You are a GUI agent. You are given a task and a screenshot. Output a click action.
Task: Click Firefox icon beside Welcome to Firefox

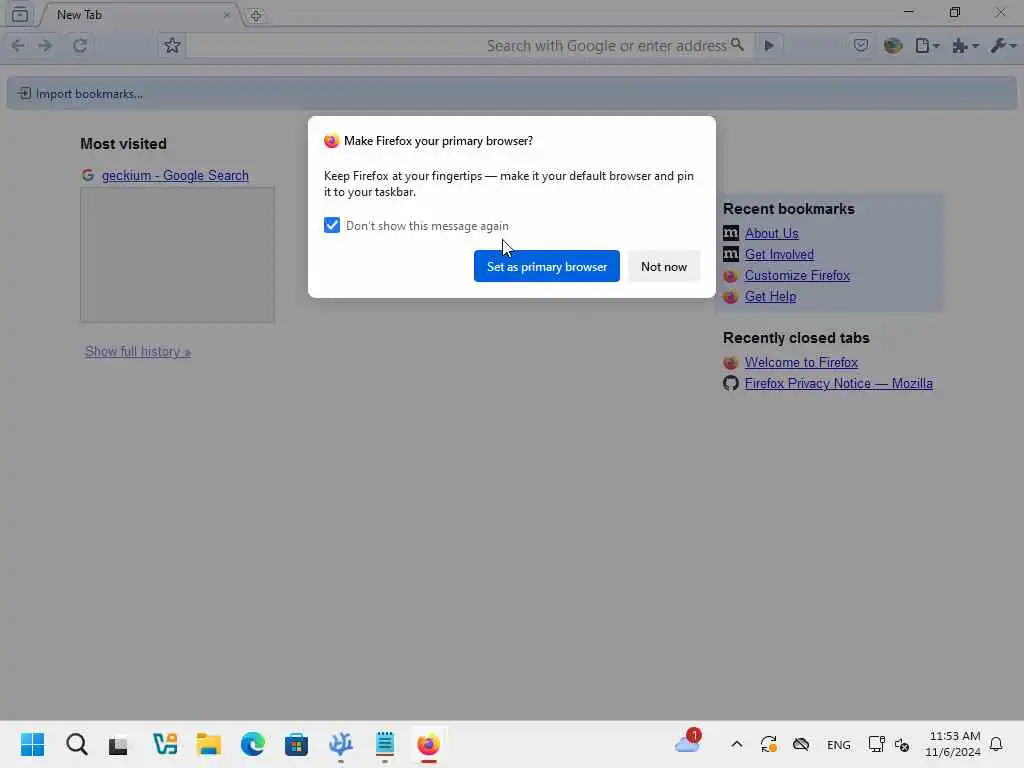coord(731,362)
